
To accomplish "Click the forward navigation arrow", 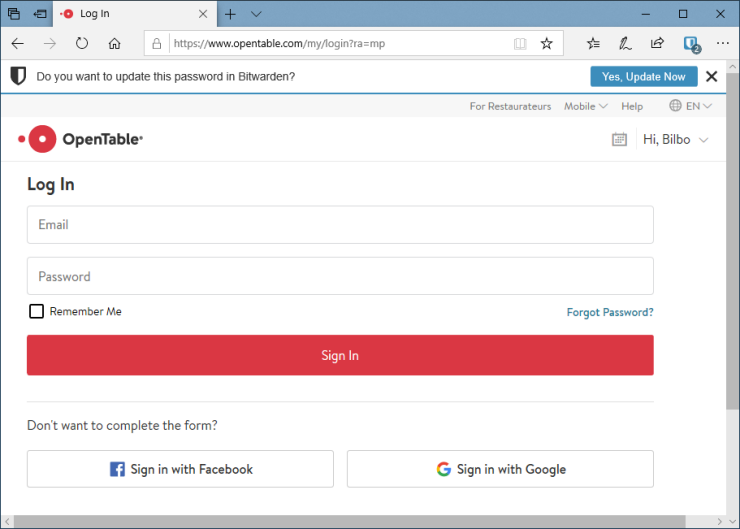I will (50, 43).
